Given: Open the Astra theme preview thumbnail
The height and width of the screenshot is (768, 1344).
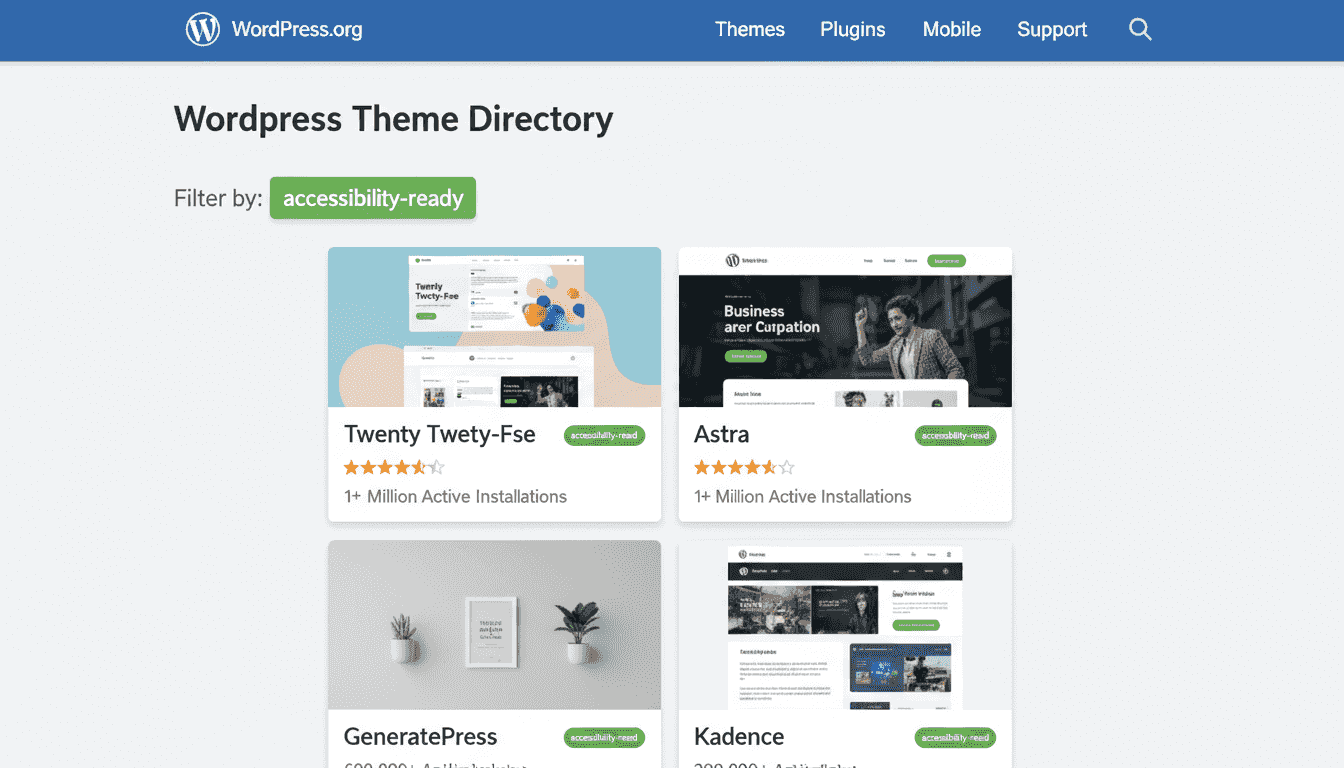Looking at the screenshot, I should (x=845, y=327).
